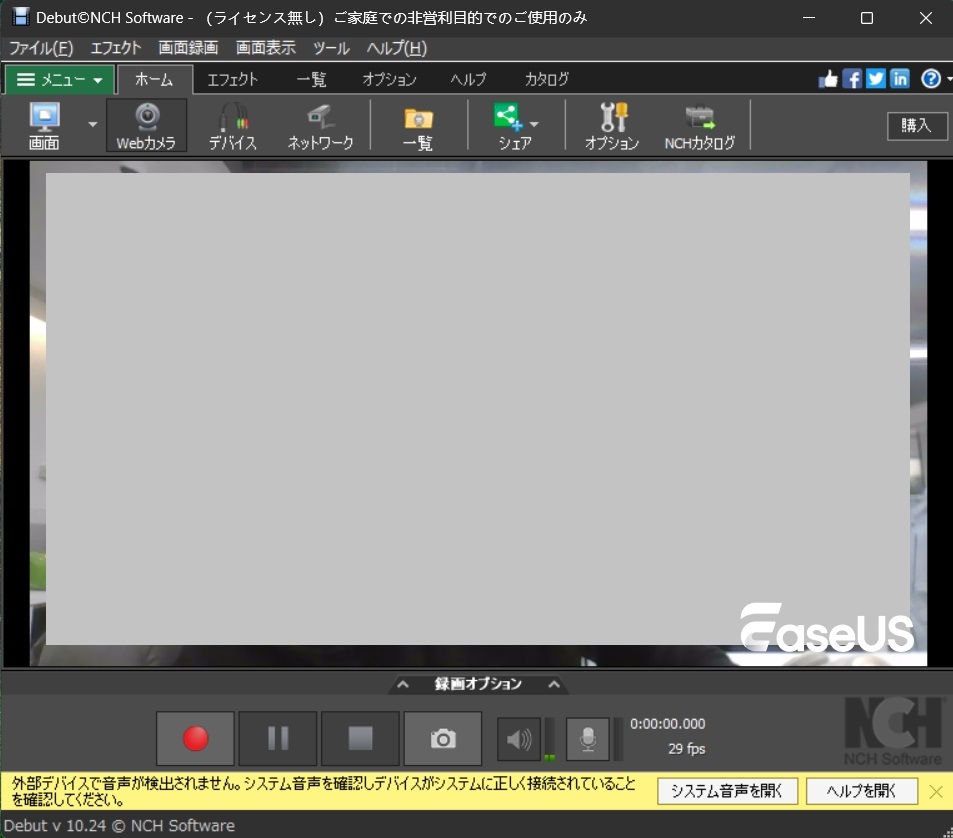Switch to the エフェクト ribbon tab

click(x=232, y=79)
